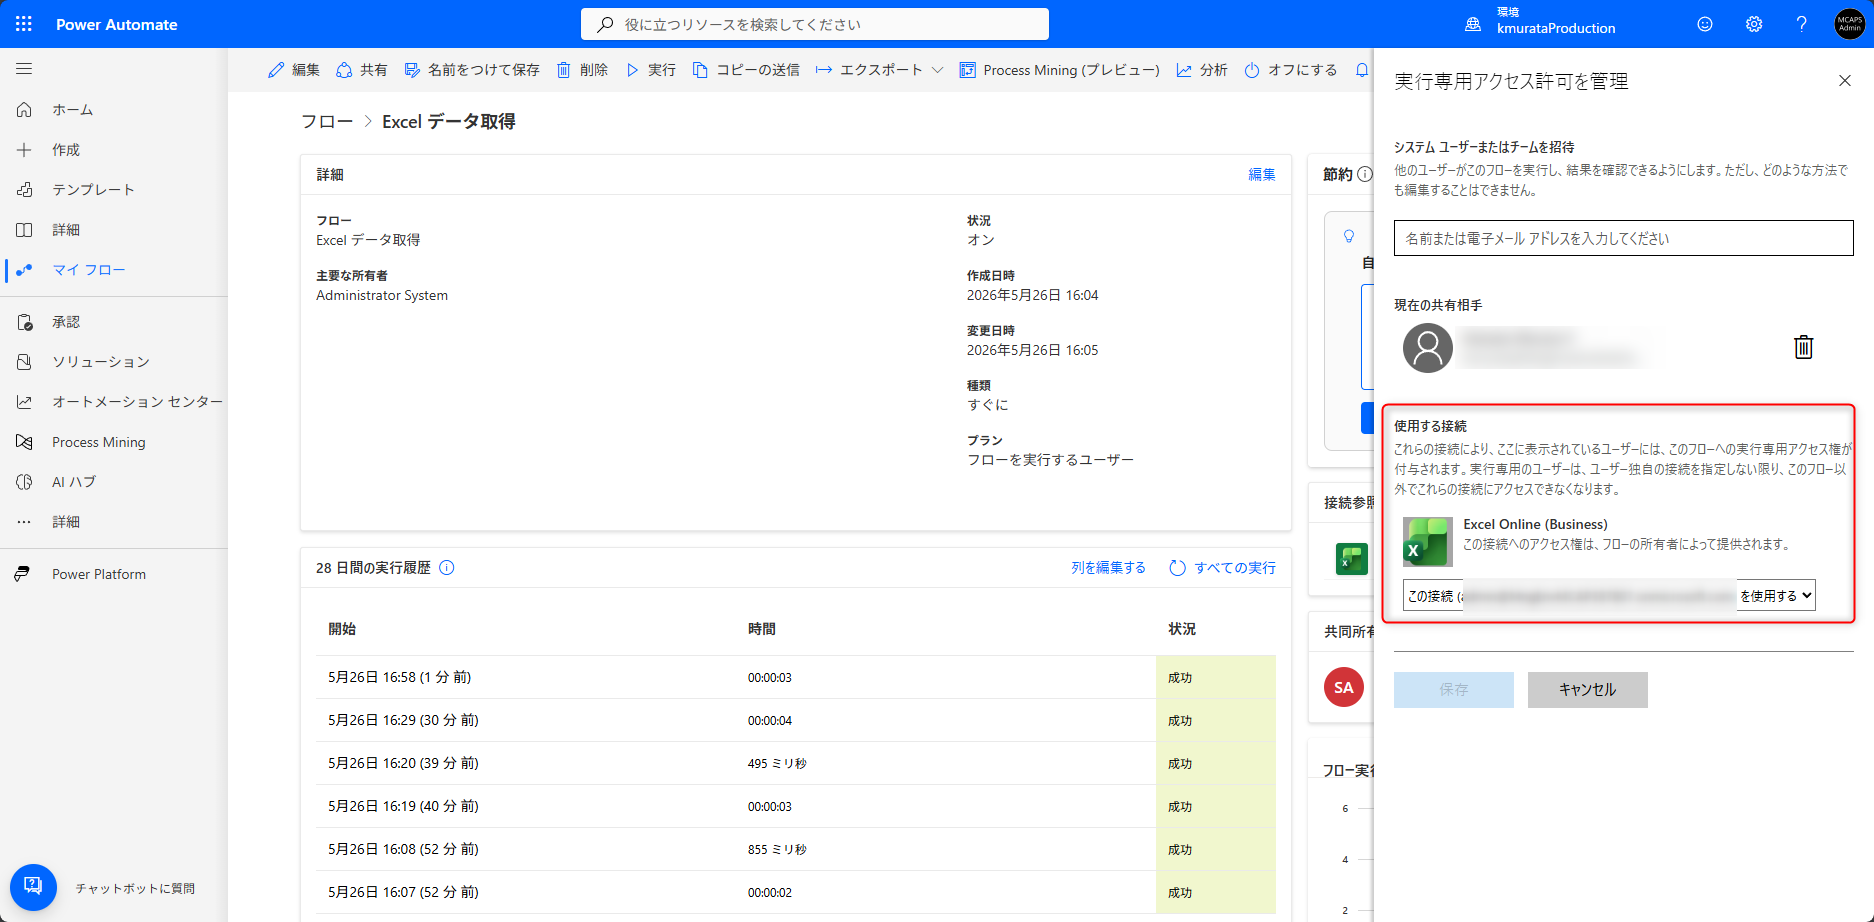Click 共有 in the command bar
This screenshot has height=922, width=1874.
362,70
